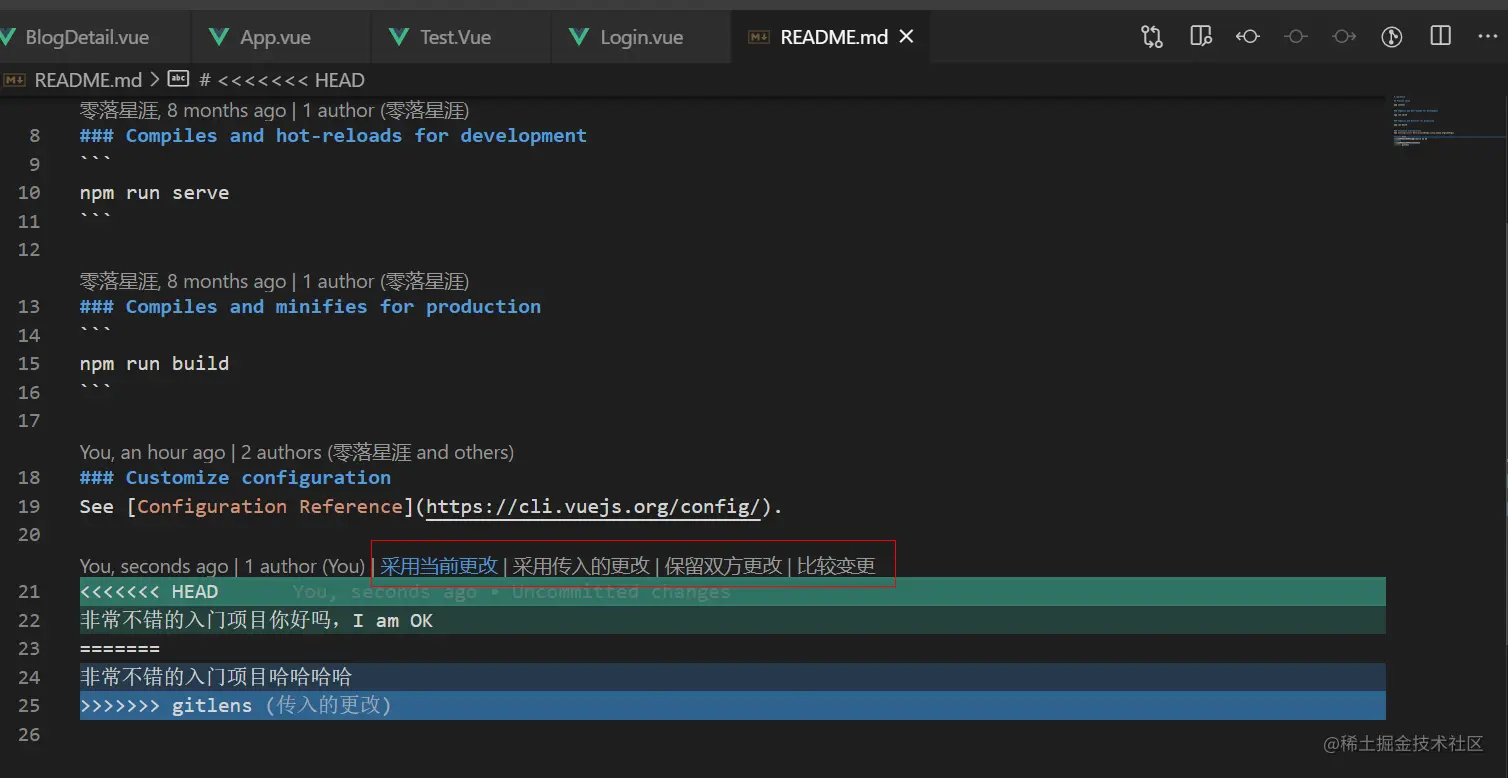The image size is (1508, 778).
Task: Accept incoming change (采用传入的更改)
Action: 581,566
